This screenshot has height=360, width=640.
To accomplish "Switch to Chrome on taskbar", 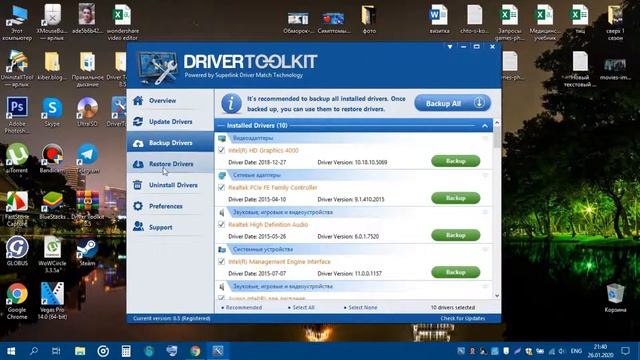I will pos(195,351).
